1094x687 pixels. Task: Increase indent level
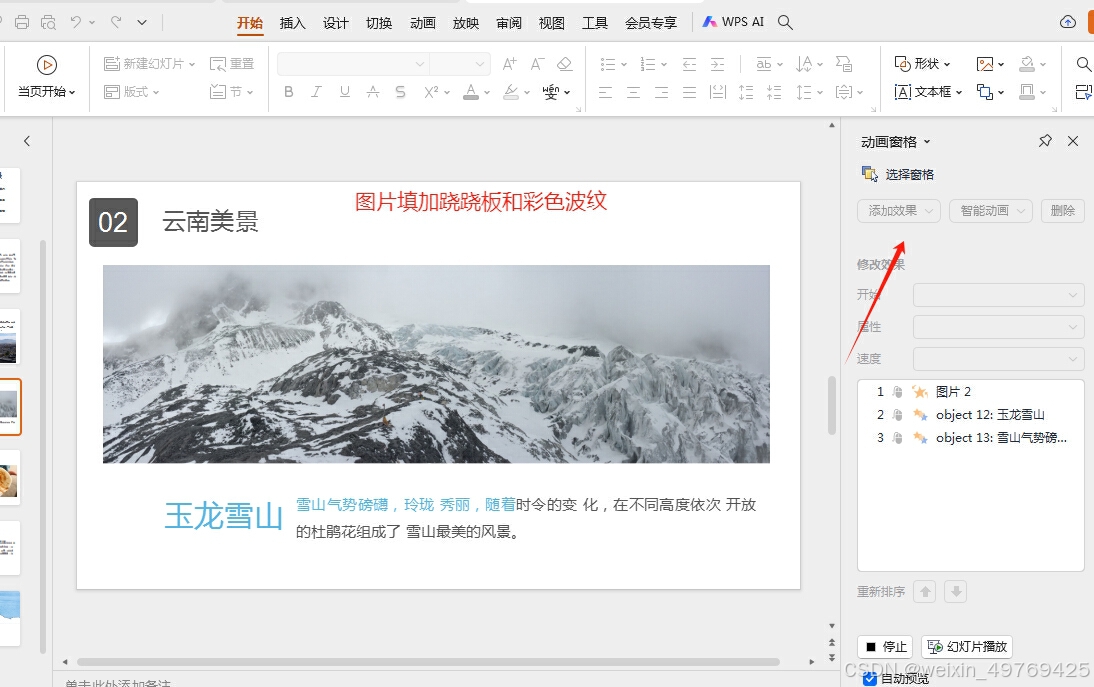click(x=717, y=64)
